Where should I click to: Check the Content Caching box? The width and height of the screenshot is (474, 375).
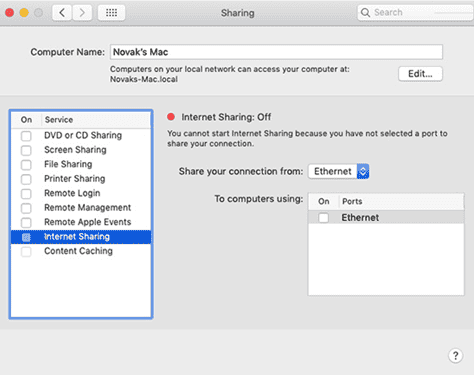[x=26, y=251]
